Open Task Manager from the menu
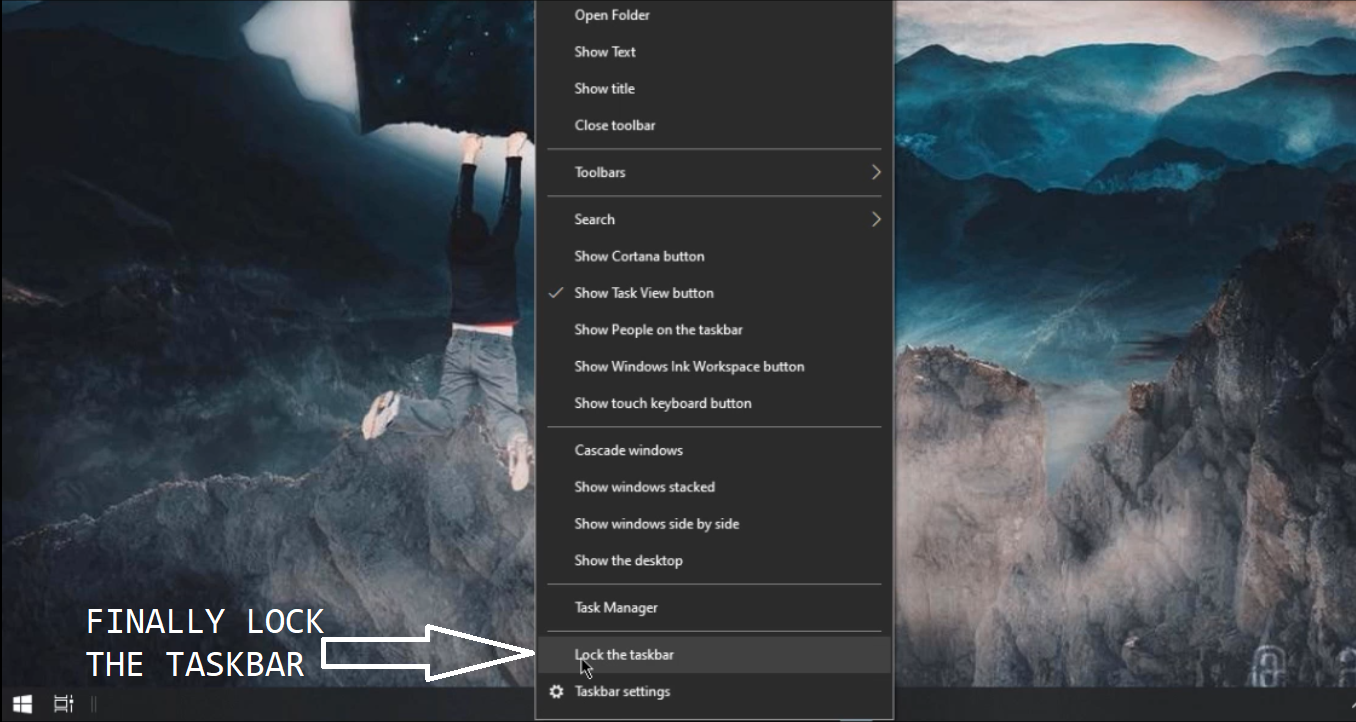1356x722 pixels. coord(714,608)
